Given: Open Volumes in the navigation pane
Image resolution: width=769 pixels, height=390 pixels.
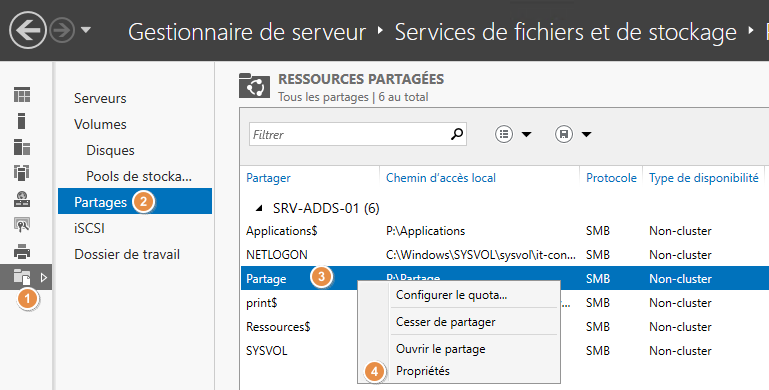Looking at the screenshot, I should tap(100, 124).
